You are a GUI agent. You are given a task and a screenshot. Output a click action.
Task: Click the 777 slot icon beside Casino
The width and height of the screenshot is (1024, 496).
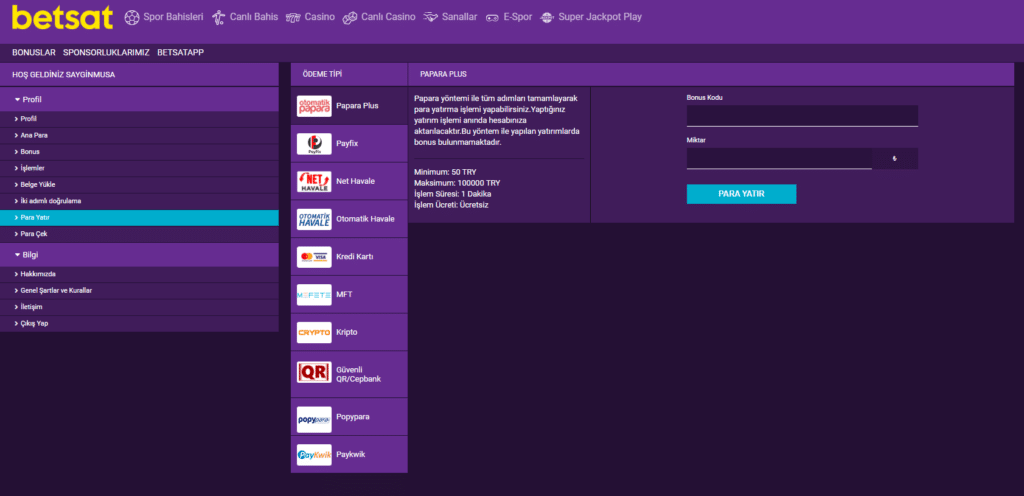tap(293, 18)
